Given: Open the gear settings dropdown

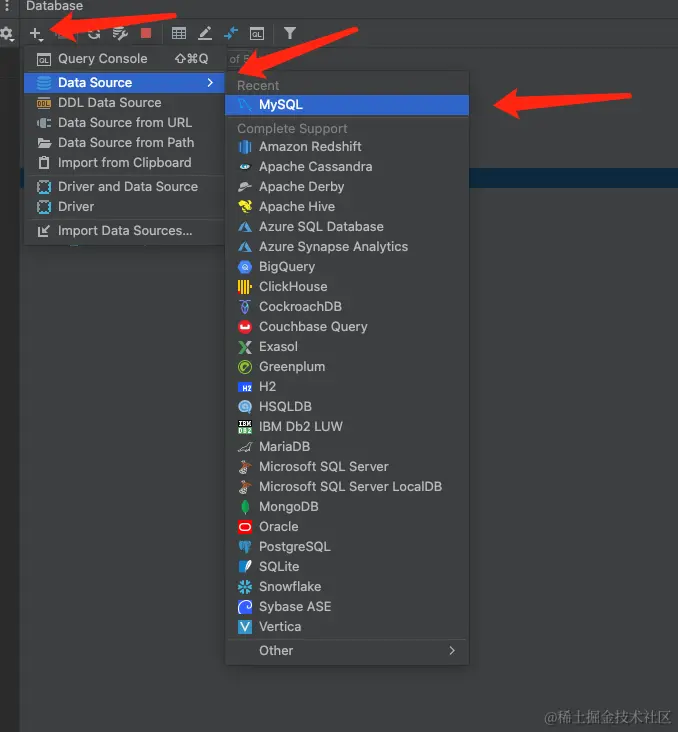Looking at the screenshot, I should tap(7, 34).
